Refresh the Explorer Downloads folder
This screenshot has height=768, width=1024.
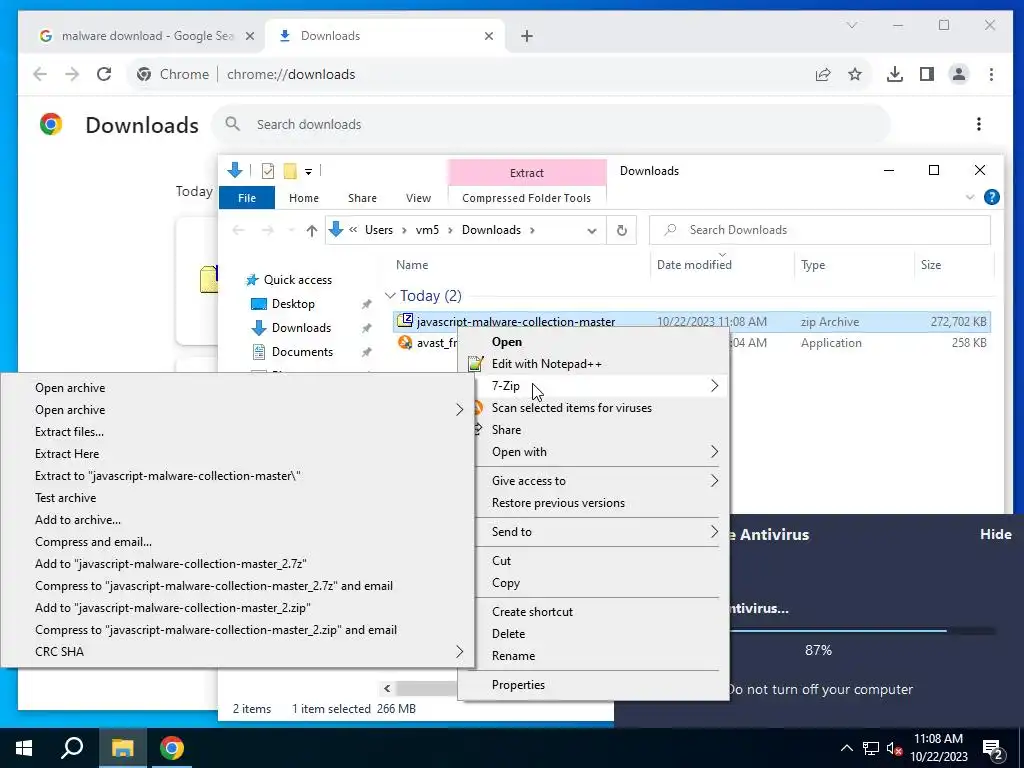(x=622, y=231)
